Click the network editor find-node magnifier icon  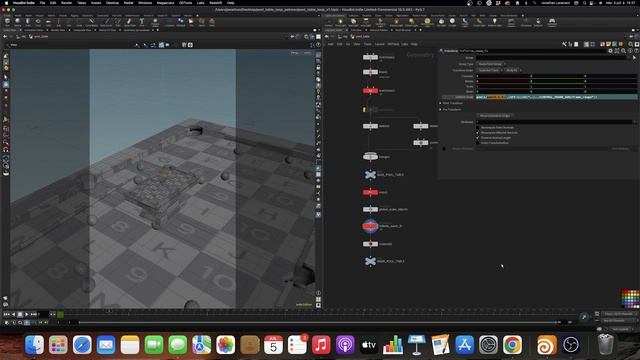[x=631, y=44]
